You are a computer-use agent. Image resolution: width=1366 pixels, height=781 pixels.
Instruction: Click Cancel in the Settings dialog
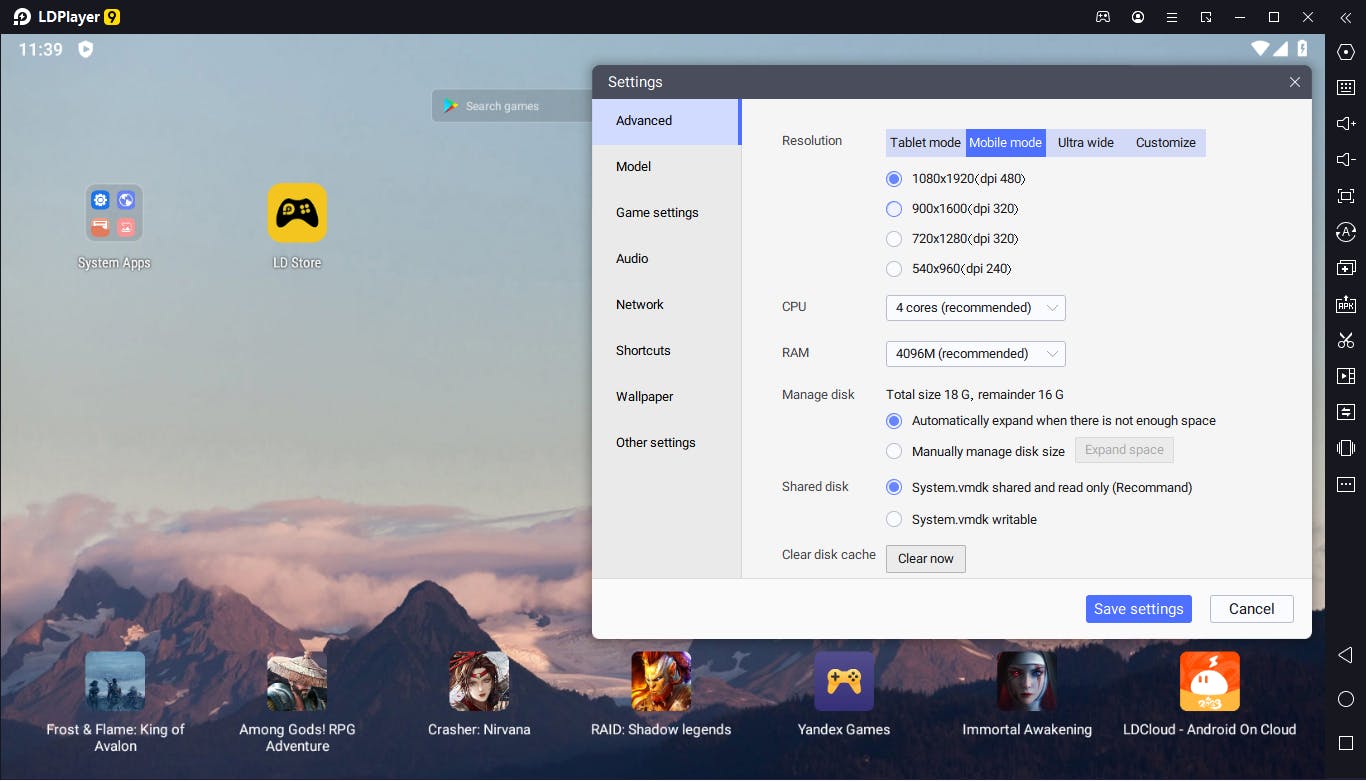point(1252,609)
